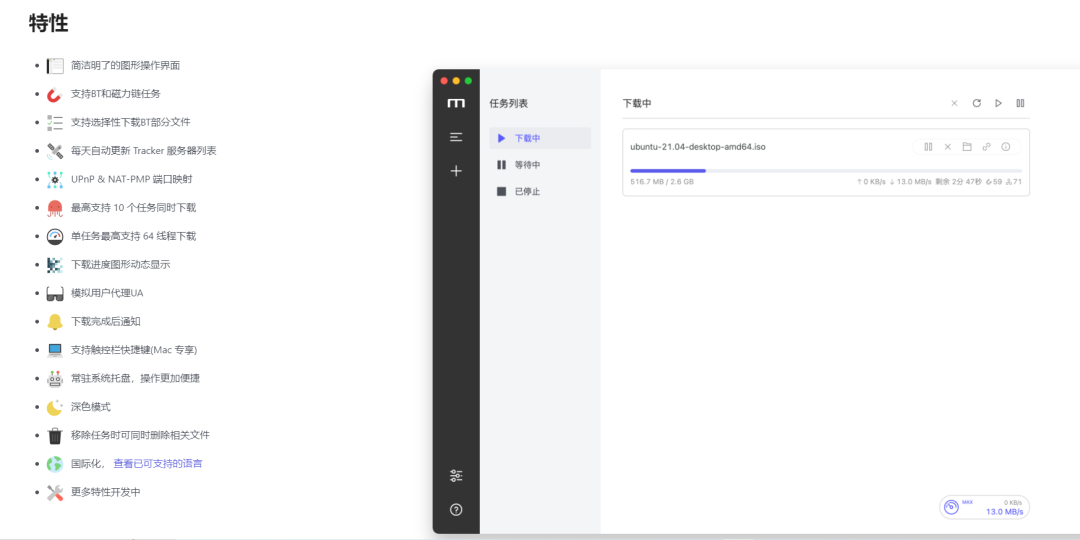This screenshot has width=1080, height=540.
Task: Resume all tasks with header play icon
Action: click(x=998, y=103)
